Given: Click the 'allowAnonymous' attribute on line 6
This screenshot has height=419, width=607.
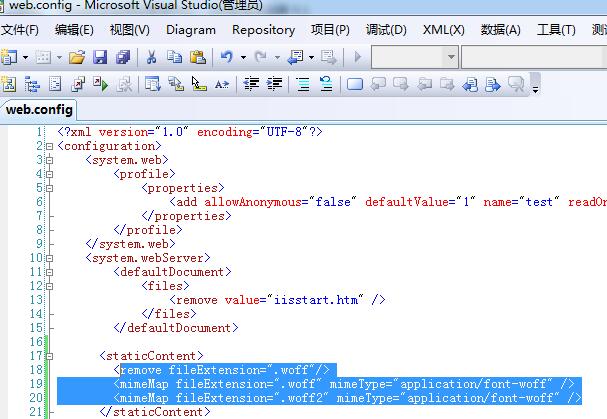Looking at the screenshot, I should (253, 202).
